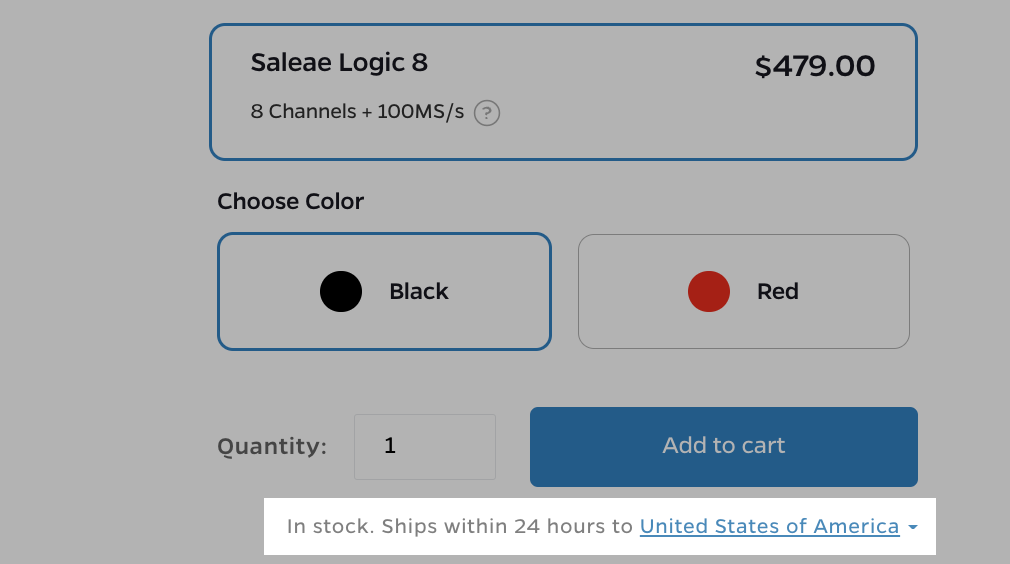Focus the Quantity input field
The image size is (1010, 564).
(x=425, y=446)
